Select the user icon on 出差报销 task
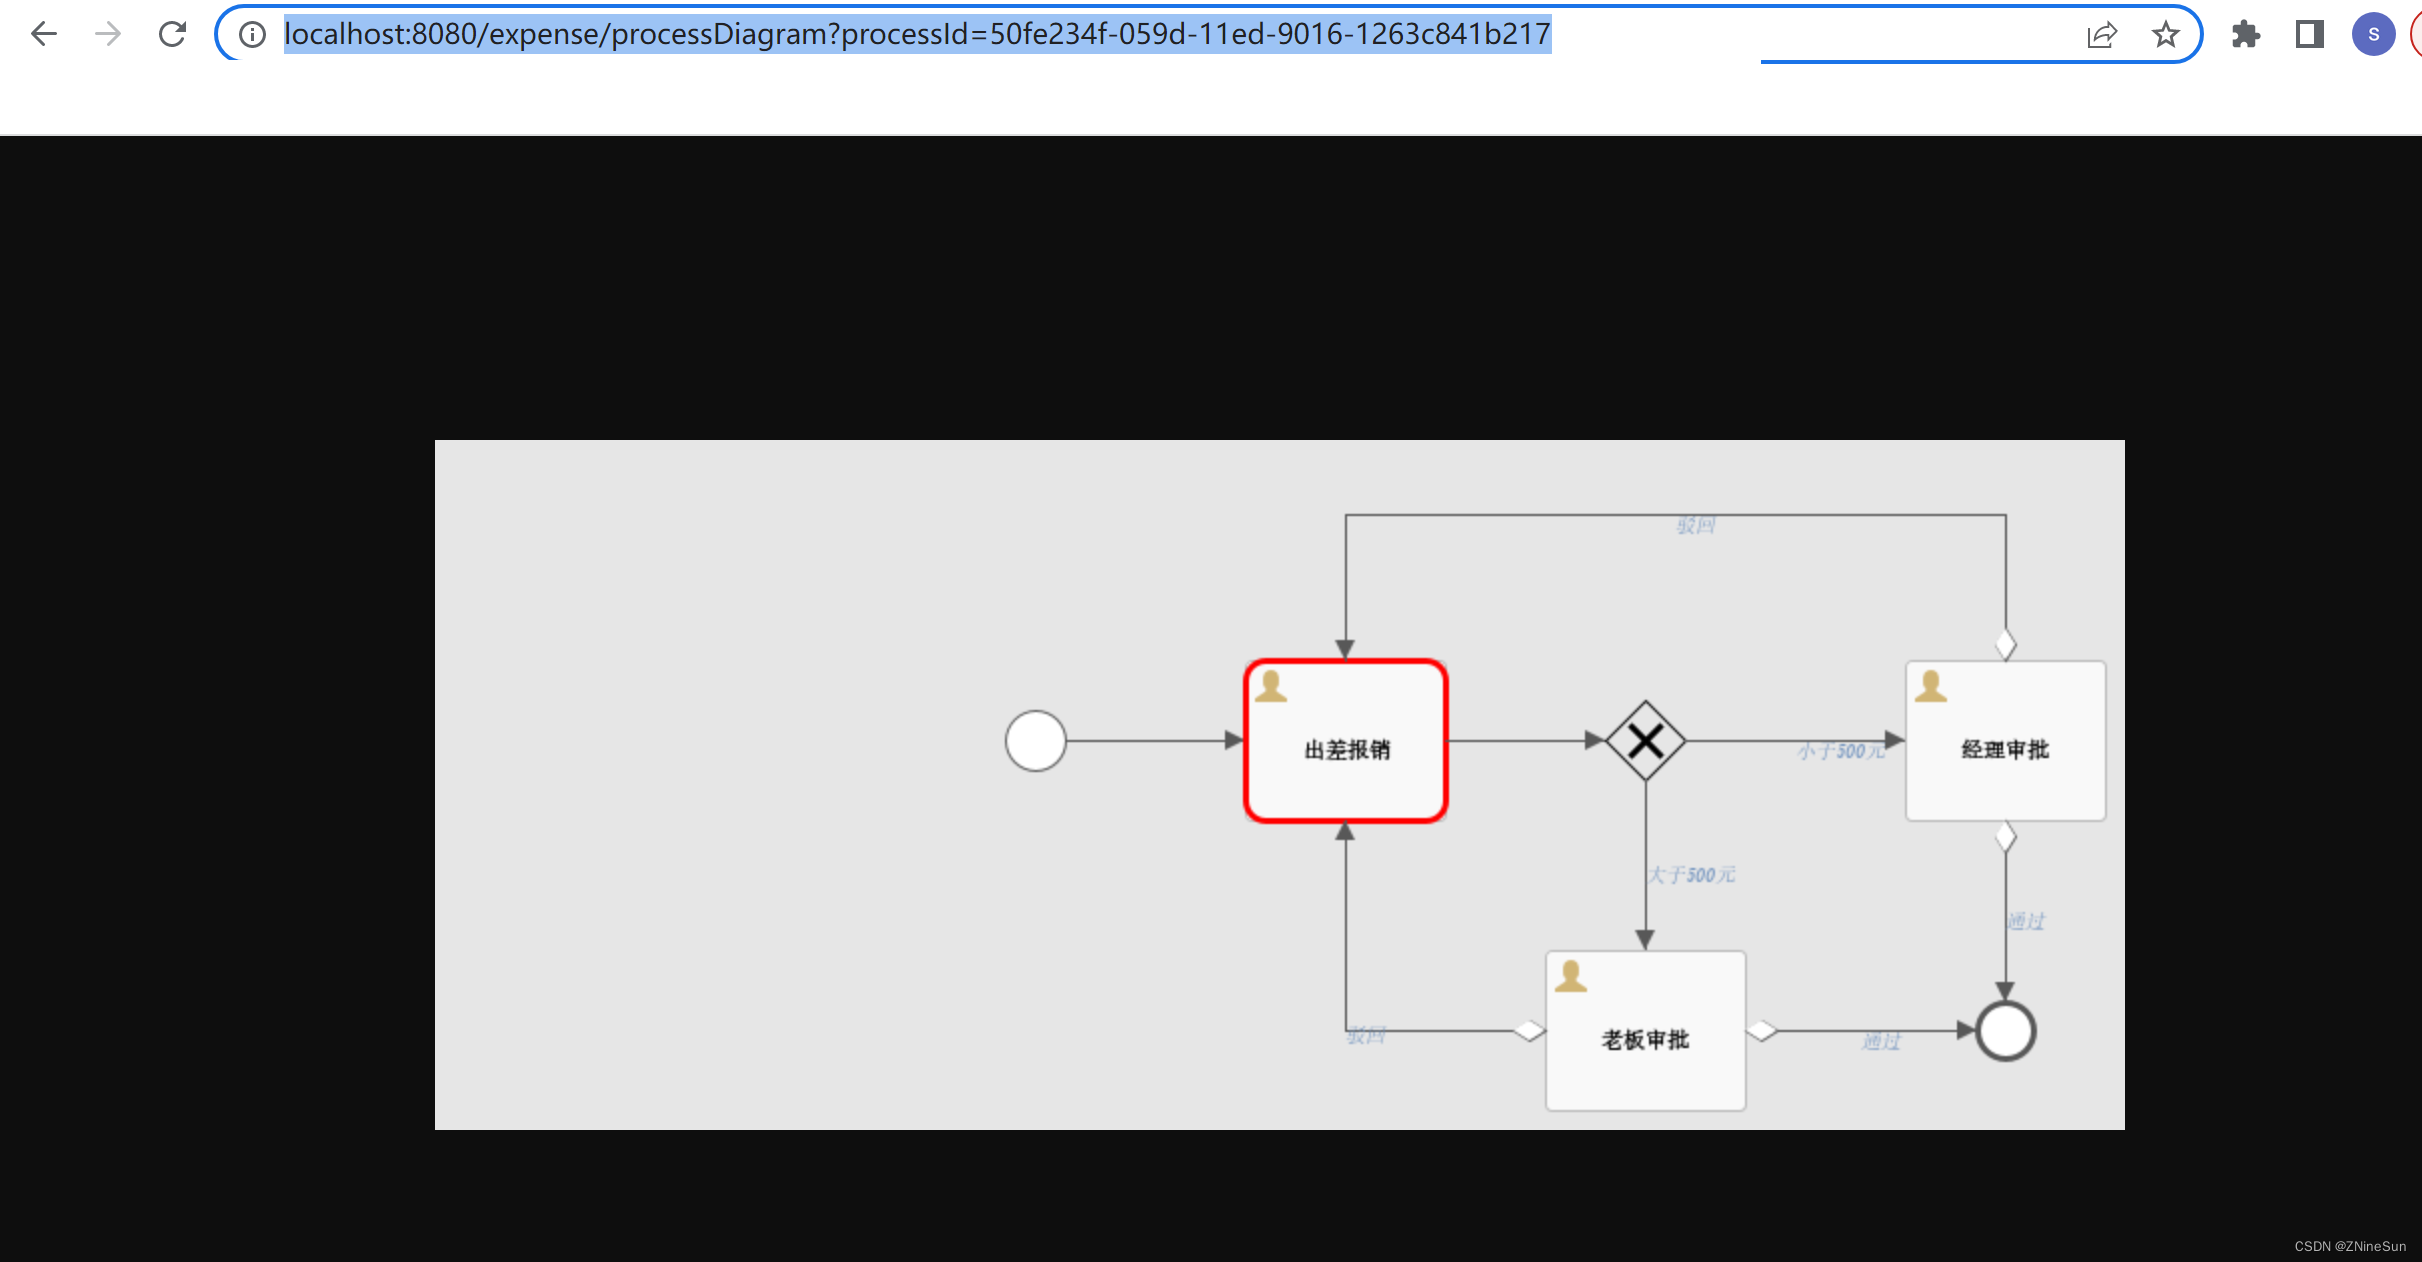This screenshot has width=2422, height=1262. point(1272,688)
